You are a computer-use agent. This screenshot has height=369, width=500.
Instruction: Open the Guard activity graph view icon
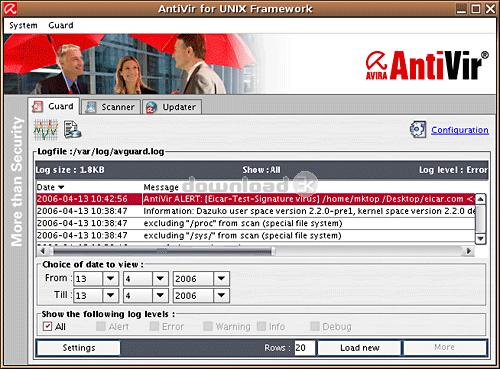pos(46,130)
